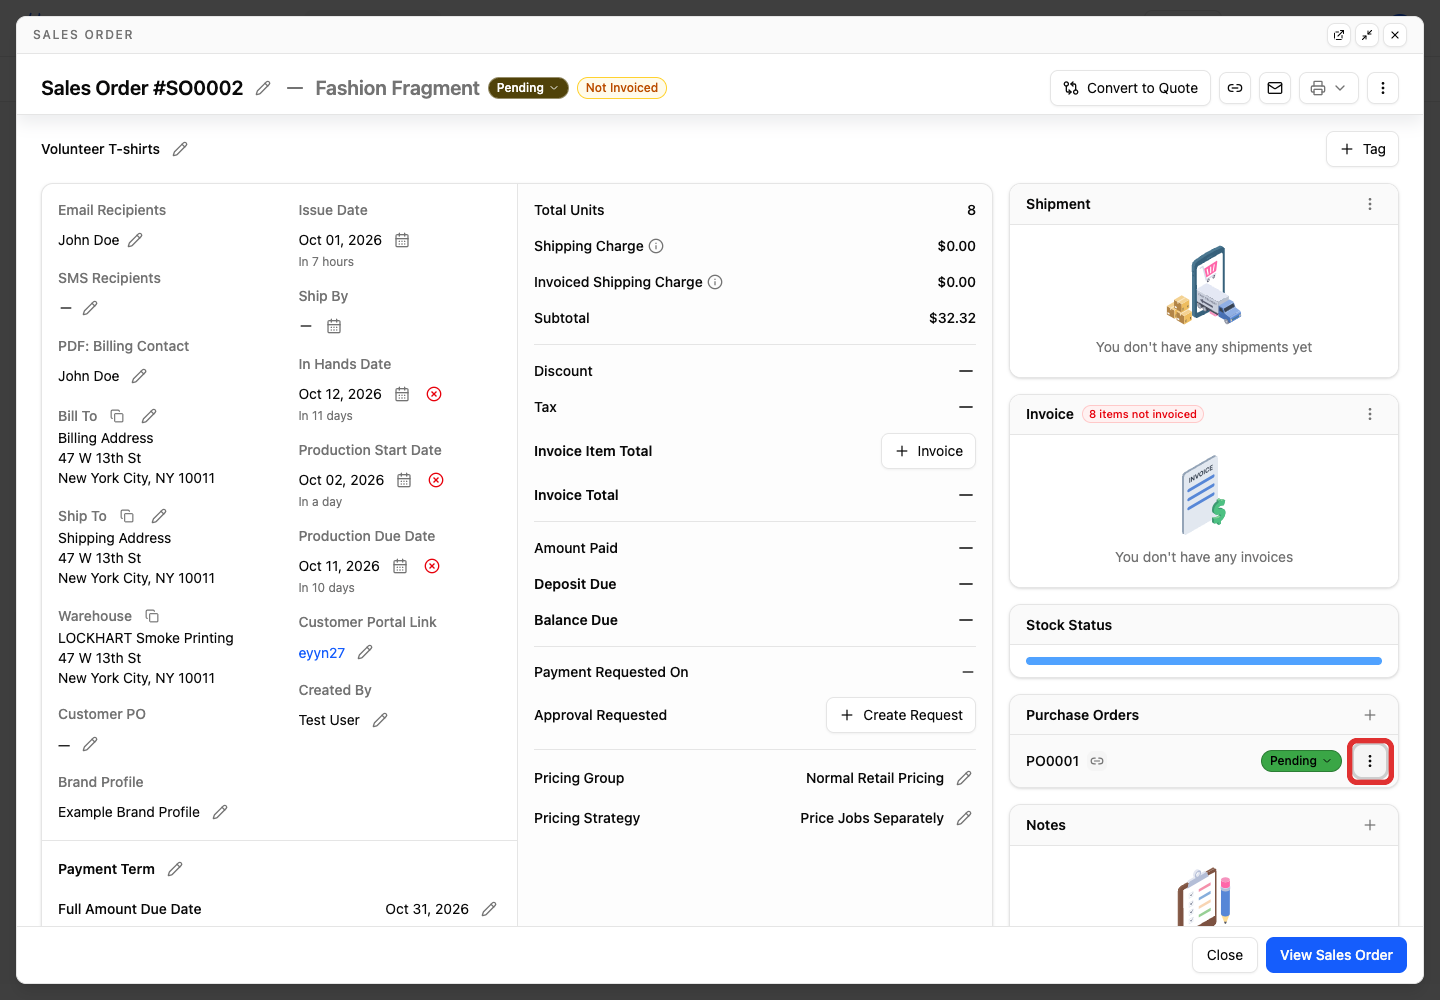The width and height of the screenshot is (1440, 1000).
Task: Click View Sales Order button
Action: click(1336, 955)
